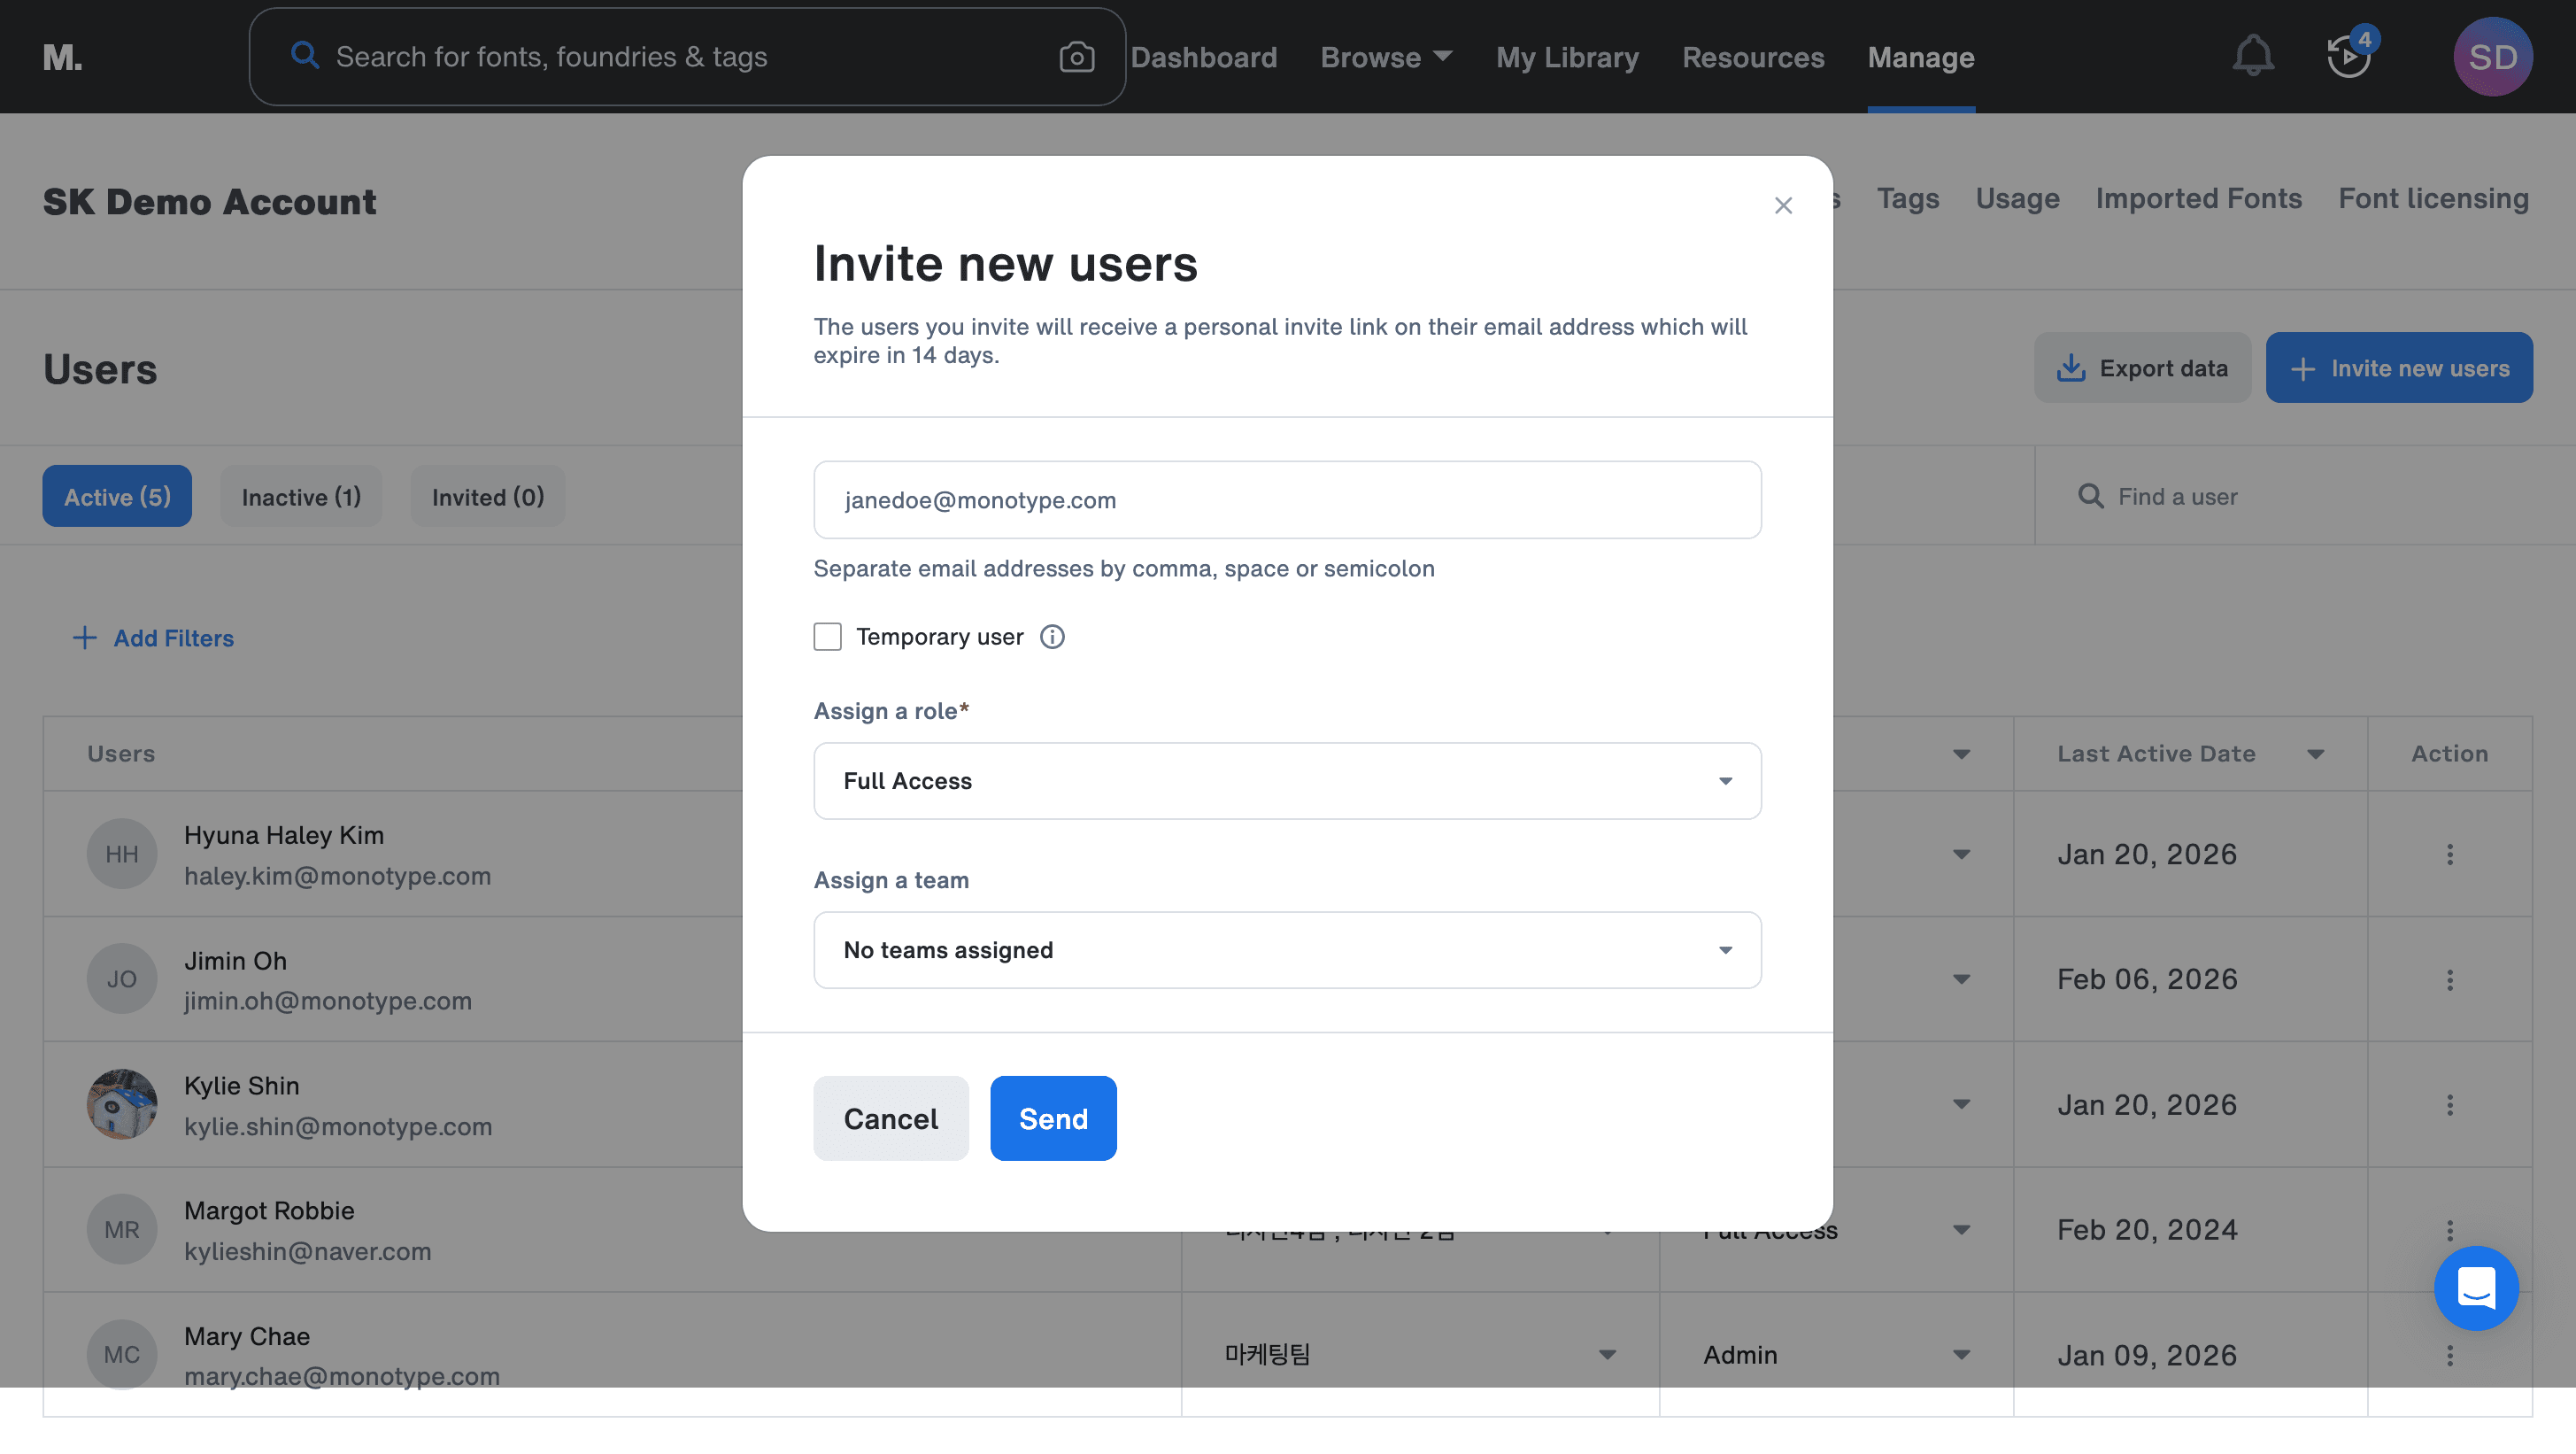Click the invite email address field
Viewport: 2576px width, 1454px height.
click(1287, 500)
